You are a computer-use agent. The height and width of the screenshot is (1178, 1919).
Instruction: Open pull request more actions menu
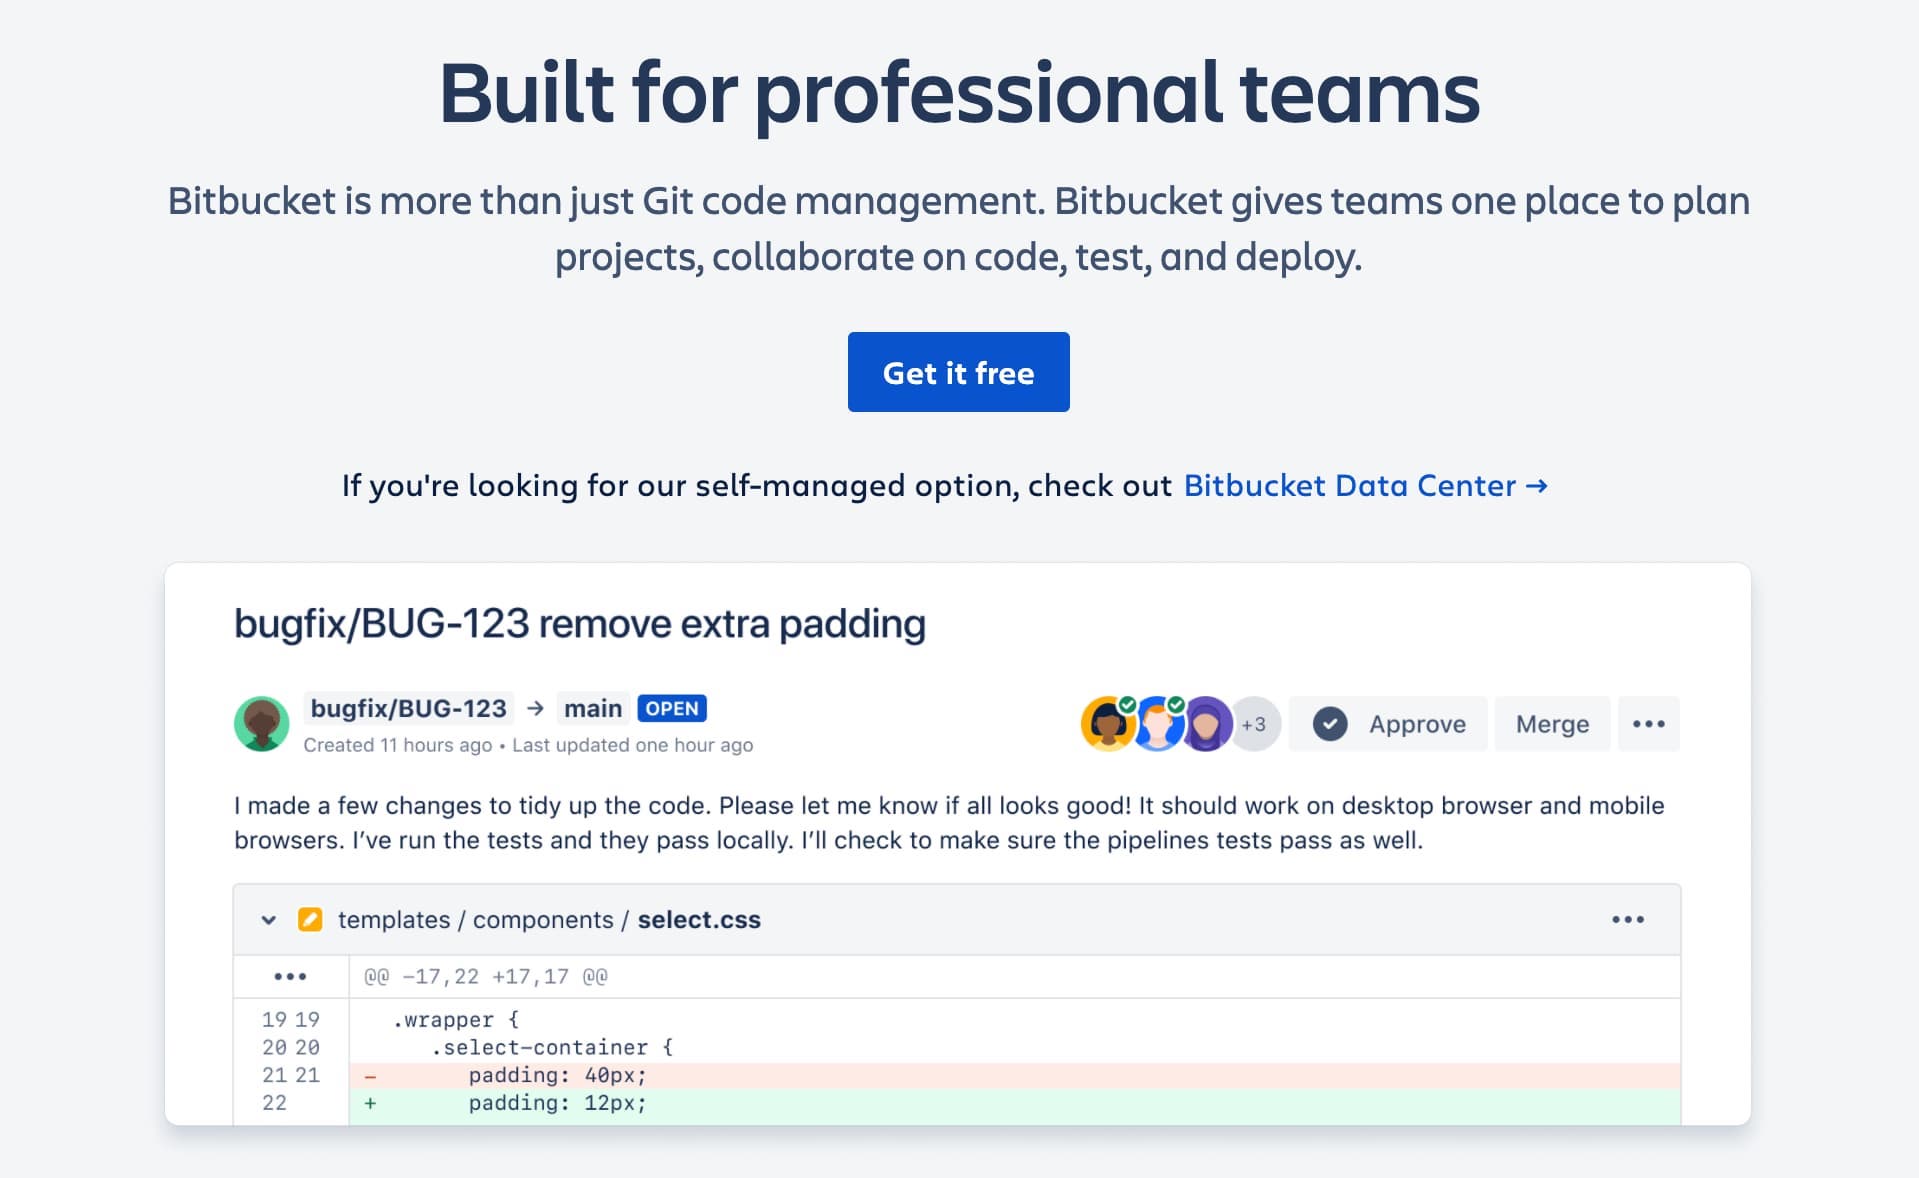coord(1649,724)
